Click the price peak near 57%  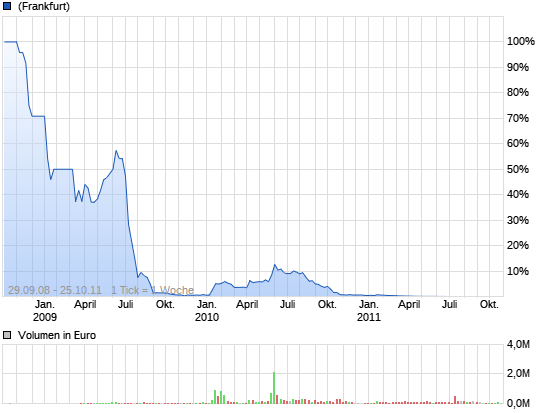pos(116,151)
